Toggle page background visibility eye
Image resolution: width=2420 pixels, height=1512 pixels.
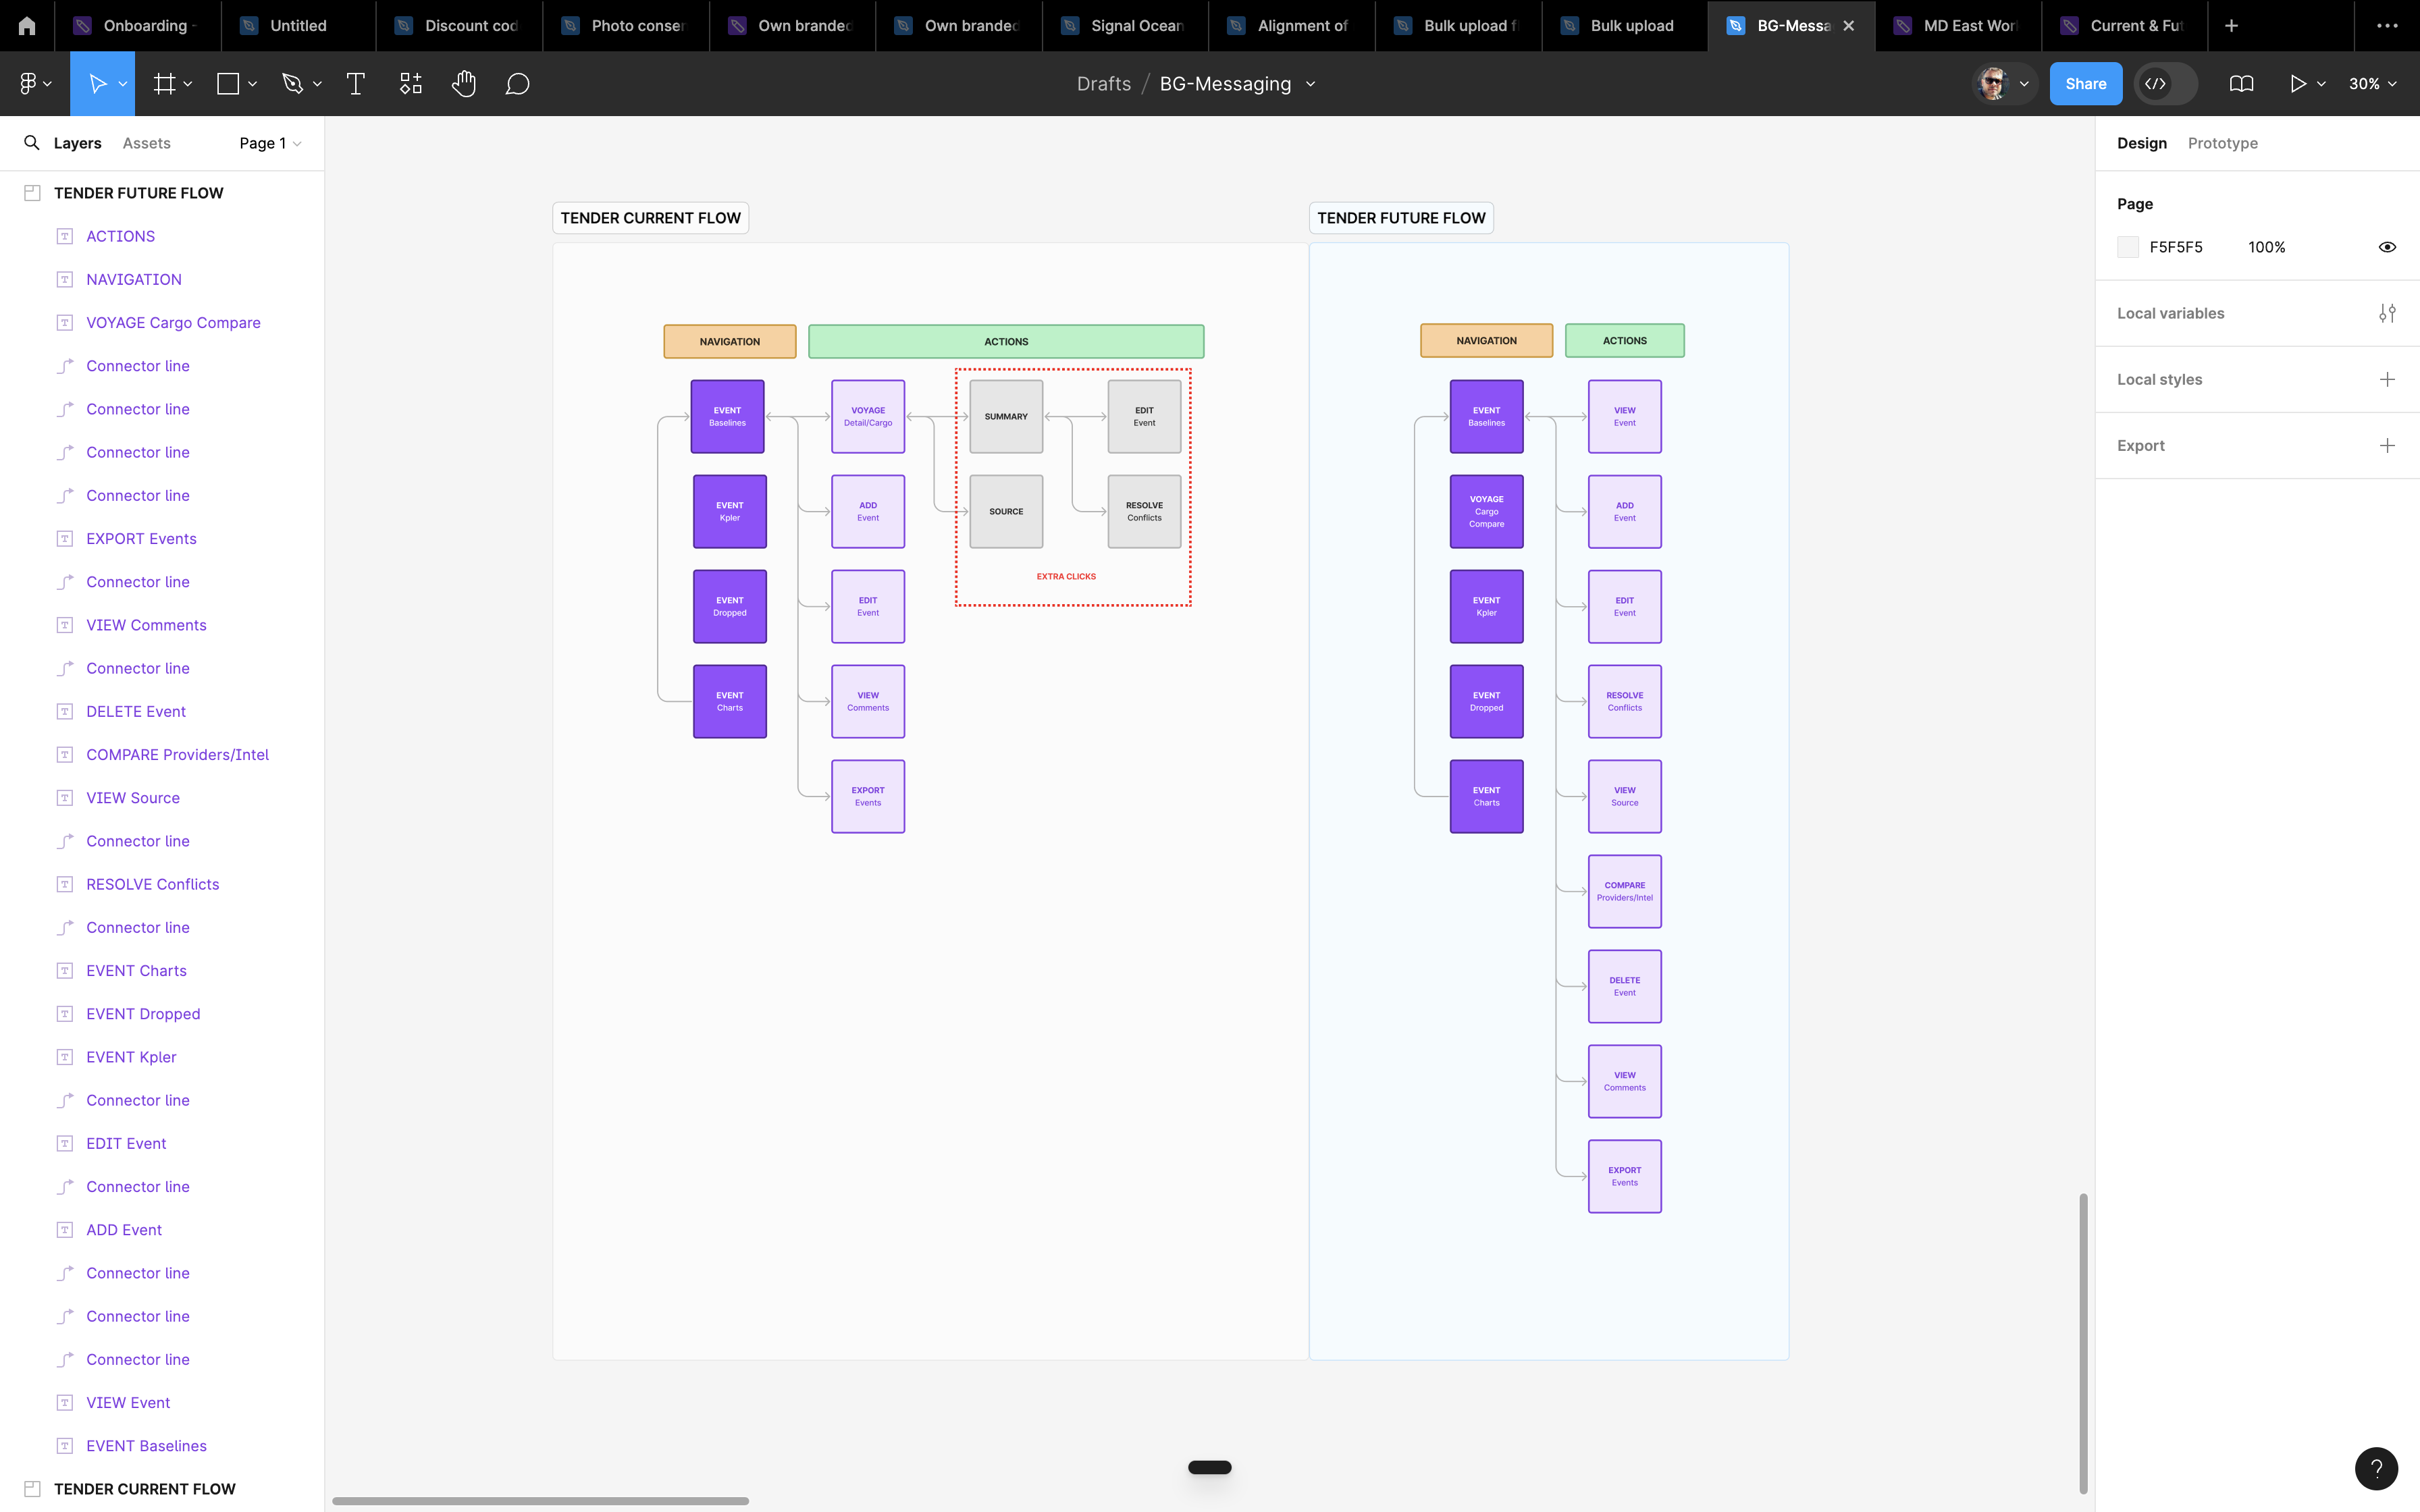[x=2387, y=247]
